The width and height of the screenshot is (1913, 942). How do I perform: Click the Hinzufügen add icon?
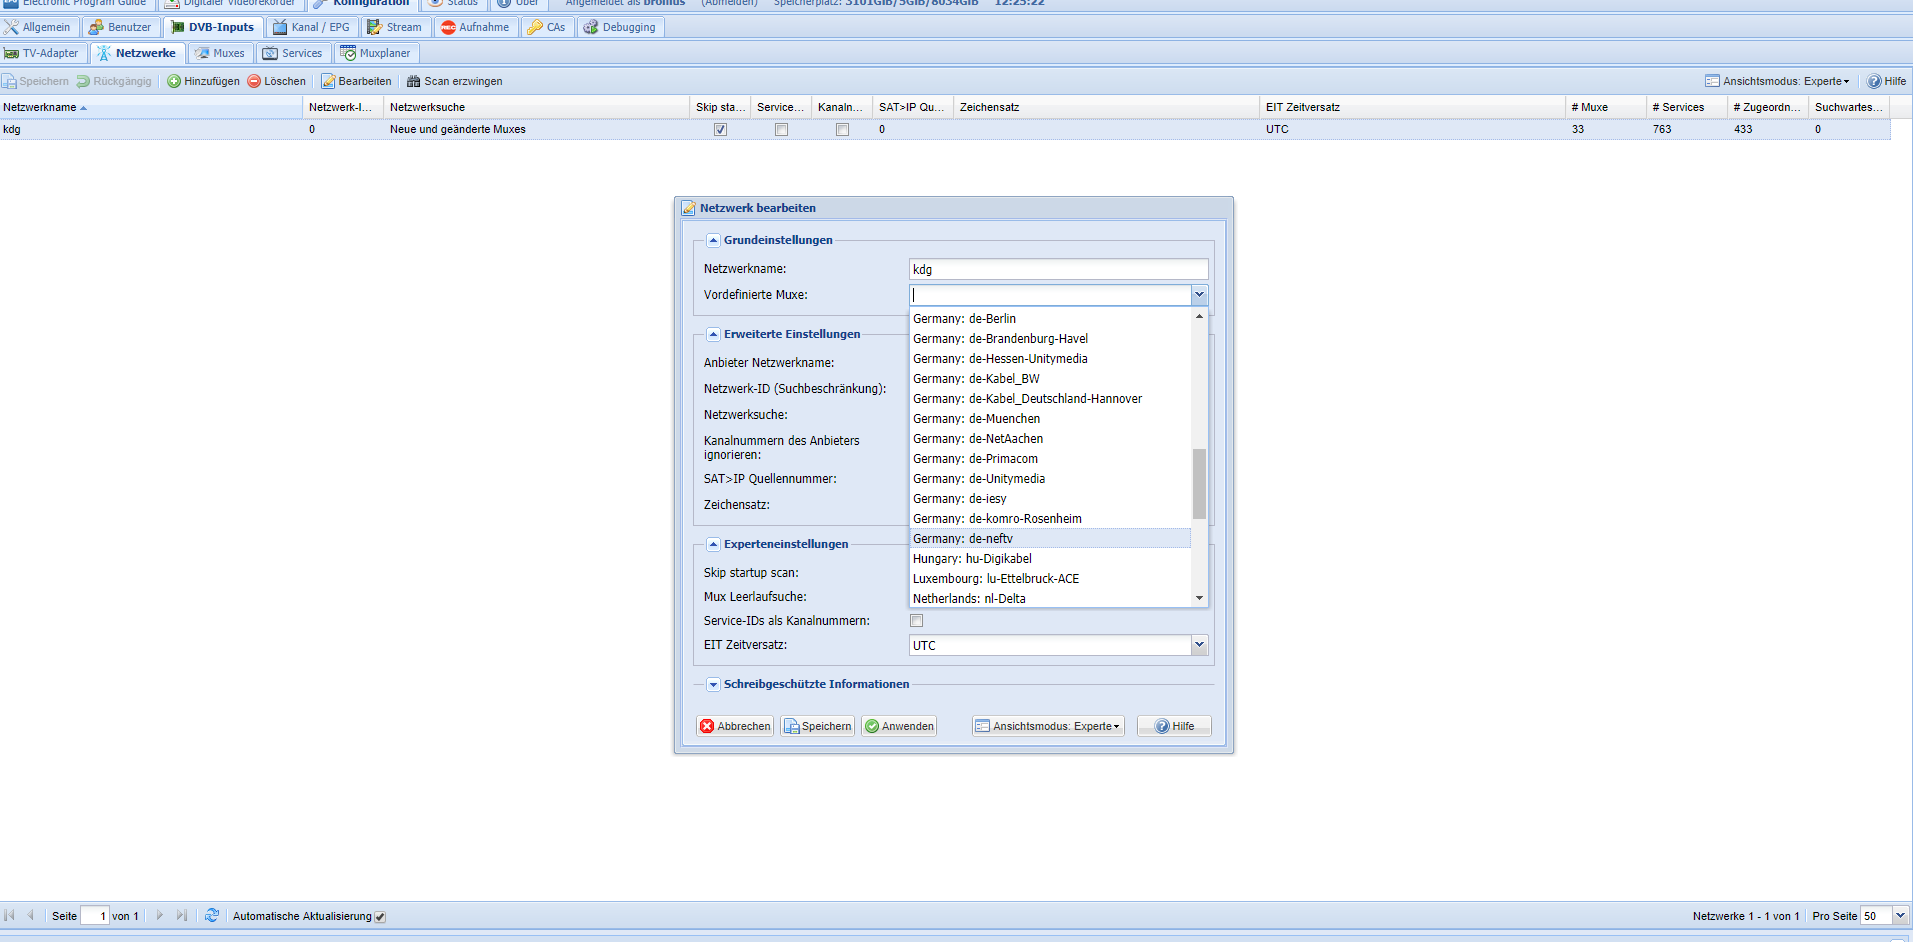click(174, 81)
